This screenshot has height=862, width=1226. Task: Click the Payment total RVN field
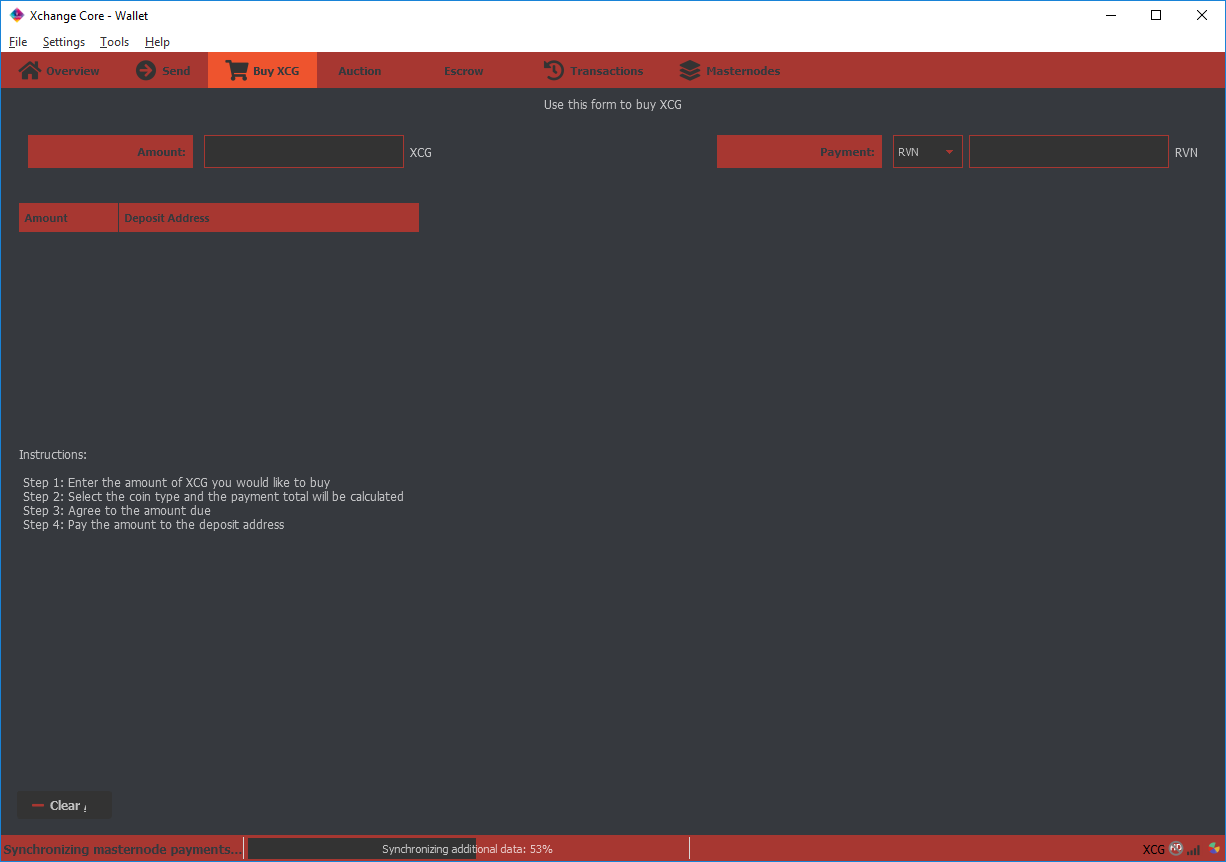pyautogui.click(x=1069, y=152)
